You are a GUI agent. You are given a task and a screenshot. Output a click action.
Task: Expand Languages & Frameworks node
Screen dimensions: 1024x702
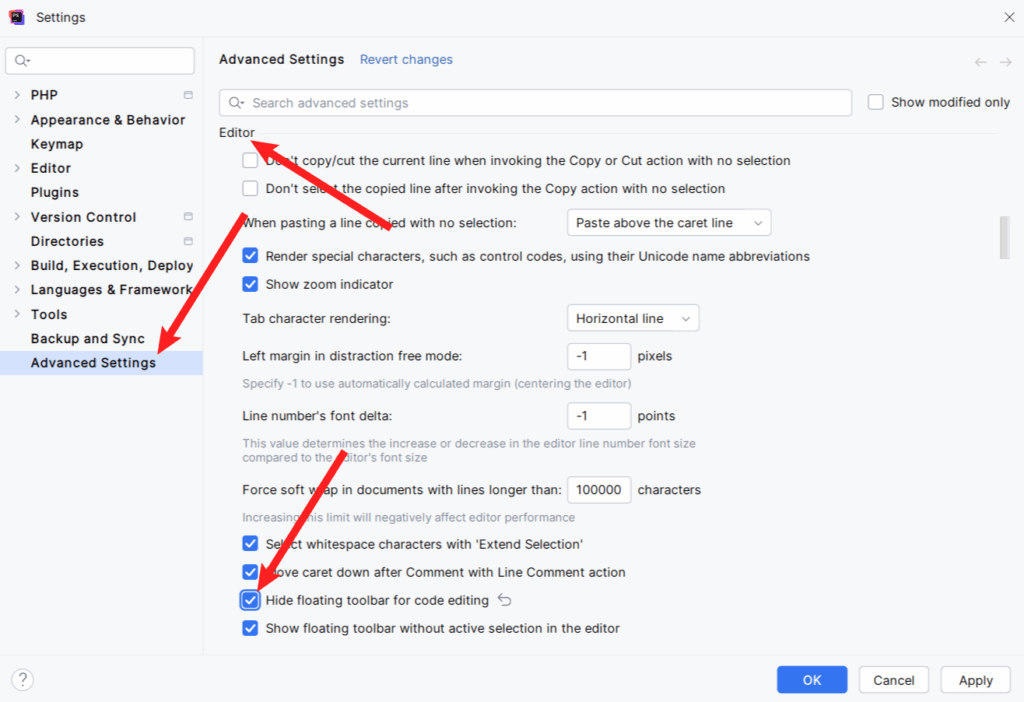coord(17,289)
